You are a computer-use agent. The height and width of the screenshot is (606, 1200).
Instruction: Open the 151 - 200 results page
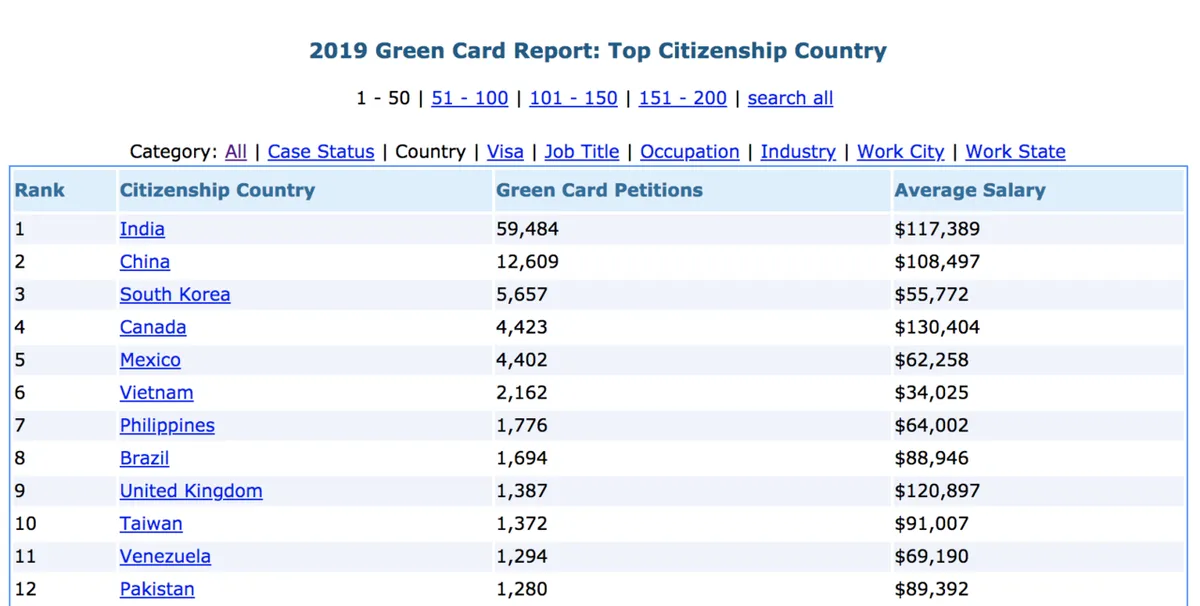(682, 98)
